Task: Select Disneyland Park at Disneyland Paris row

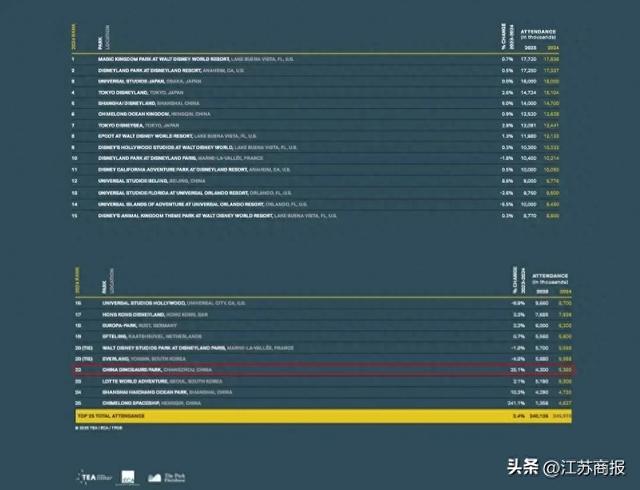Action: coord(315,158)
